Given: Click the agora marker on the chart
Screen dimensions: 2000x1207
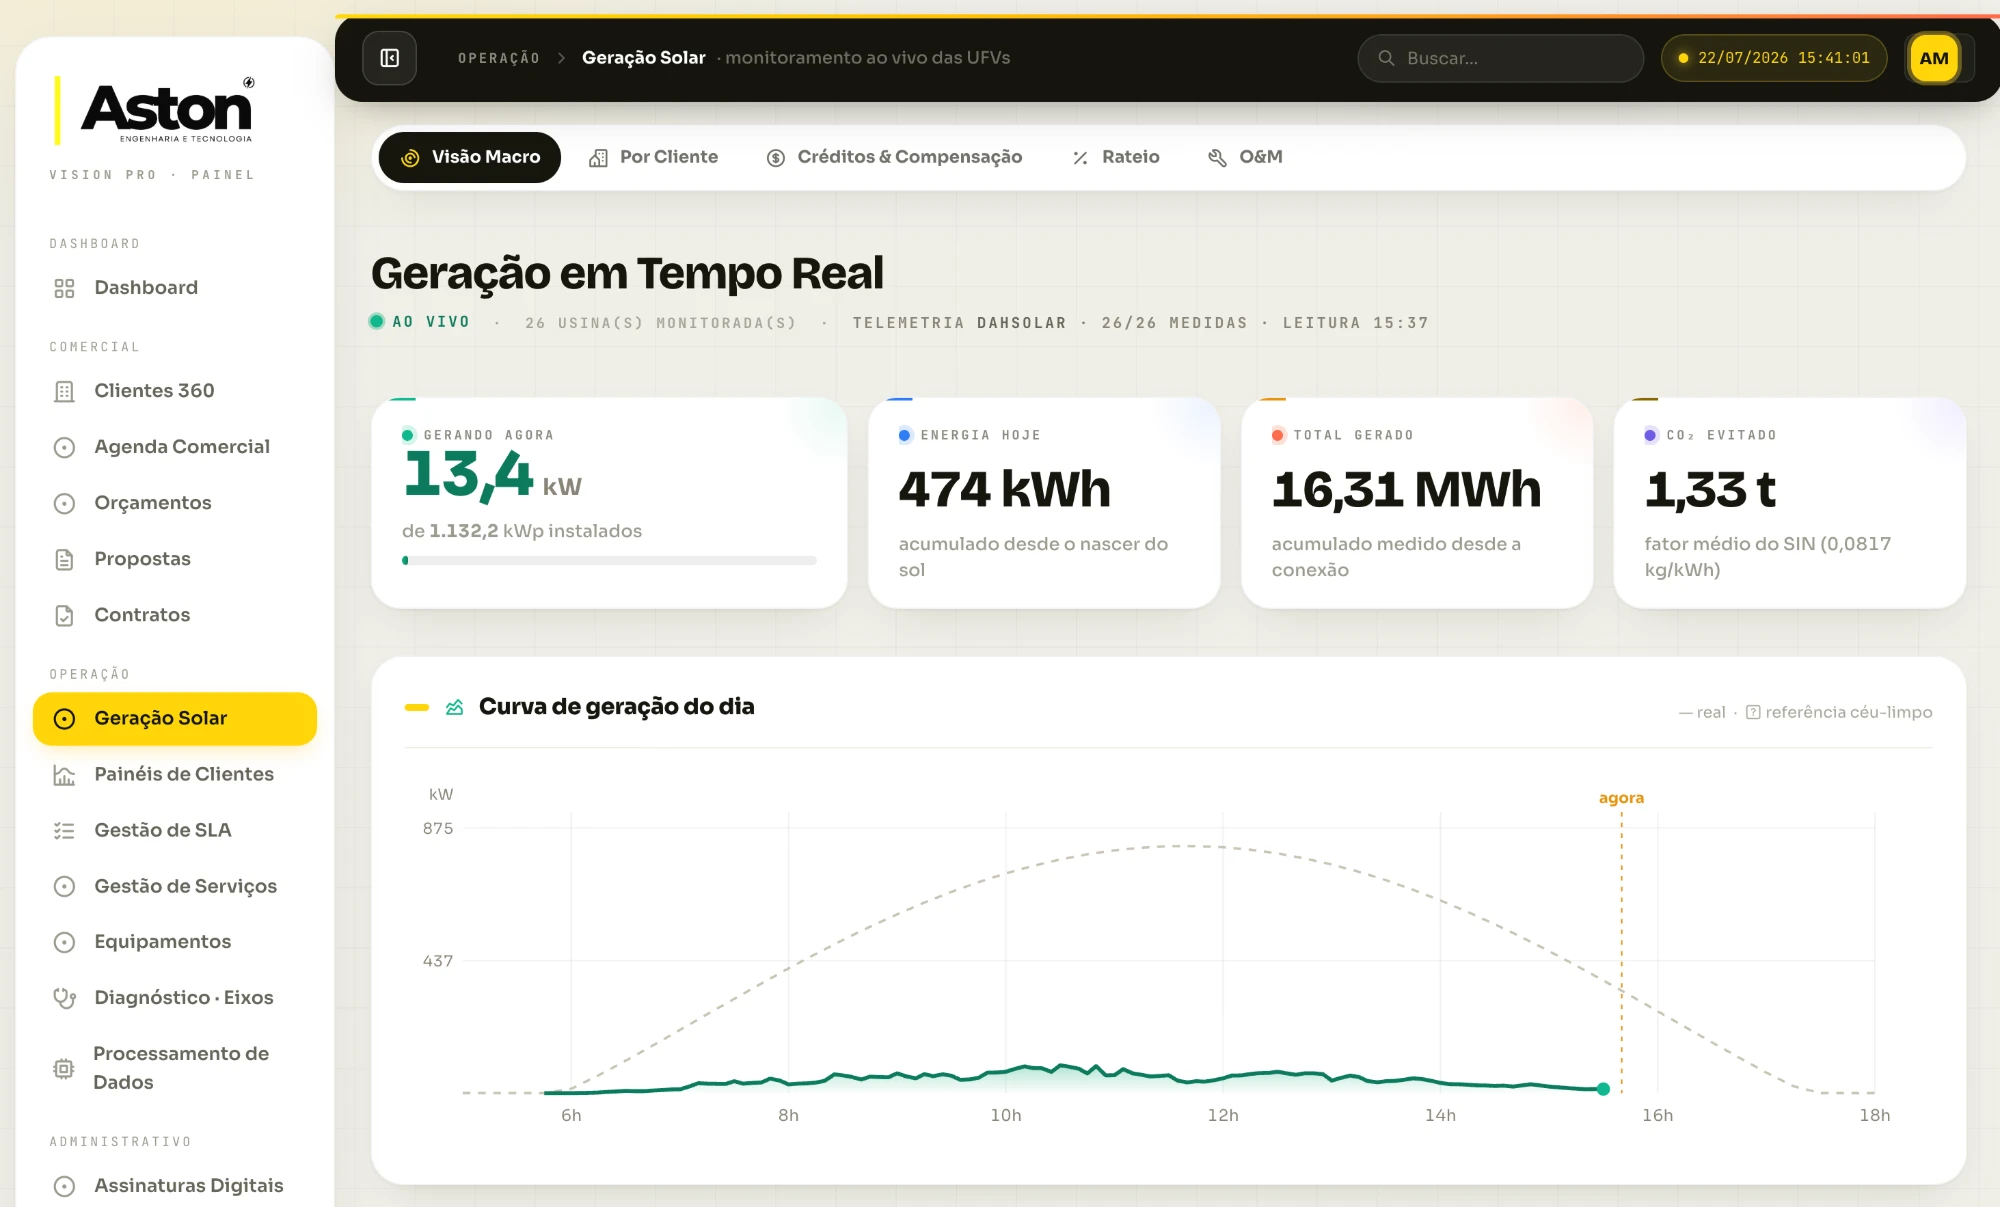Looking at the screenshot, I should click(1621, 798).
